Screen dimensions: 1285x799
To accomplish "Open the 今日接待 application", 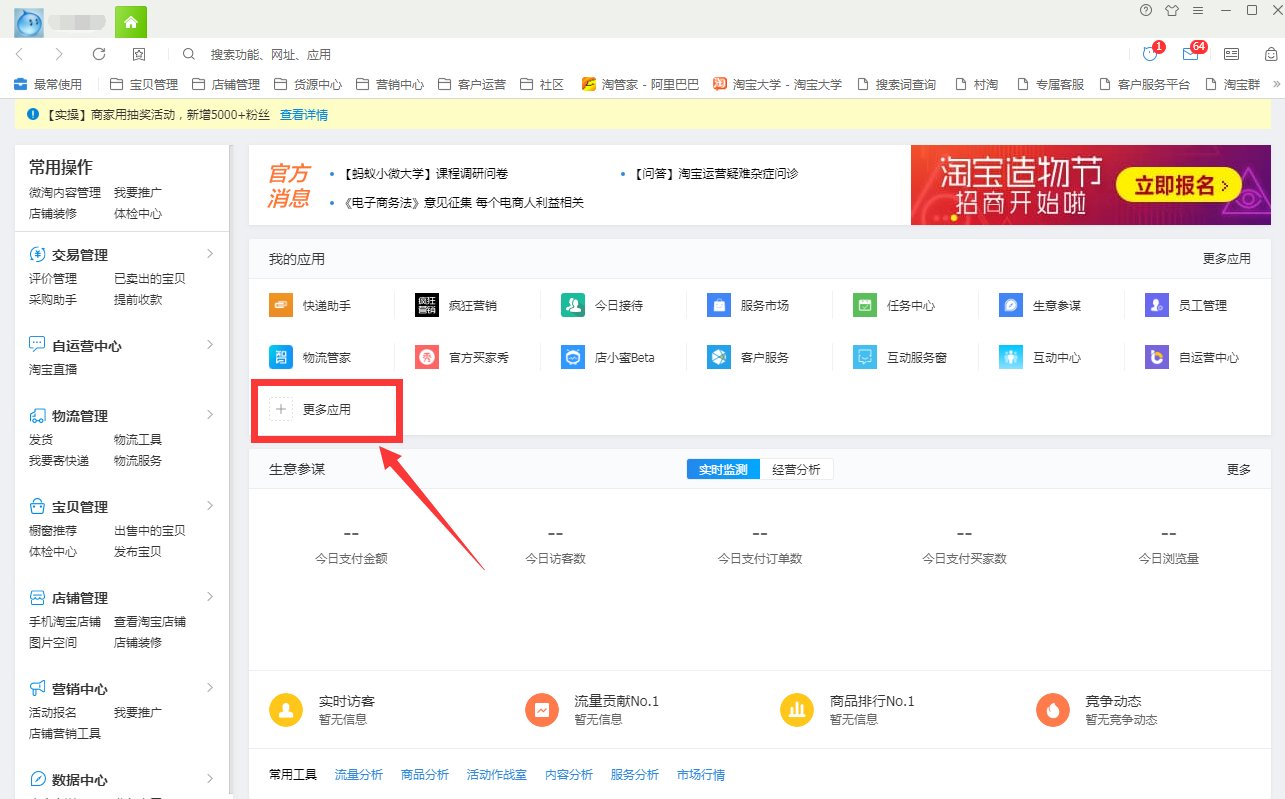I will click(x=601, y=304).
